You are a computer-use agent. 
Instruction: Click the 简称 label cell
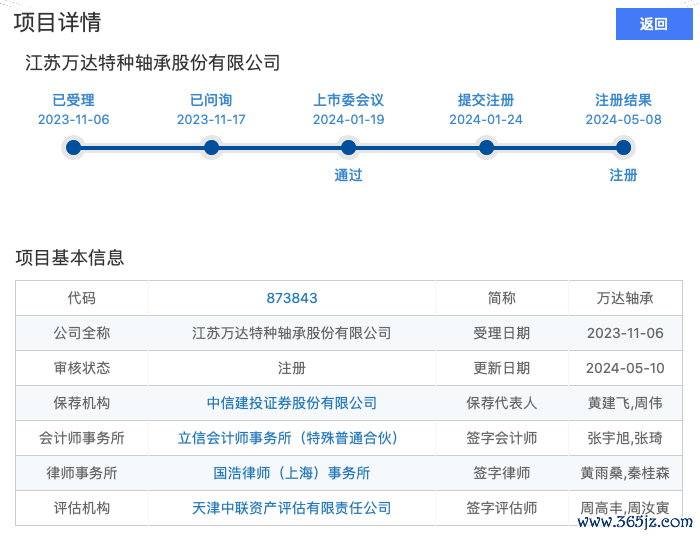pos(502,298)
